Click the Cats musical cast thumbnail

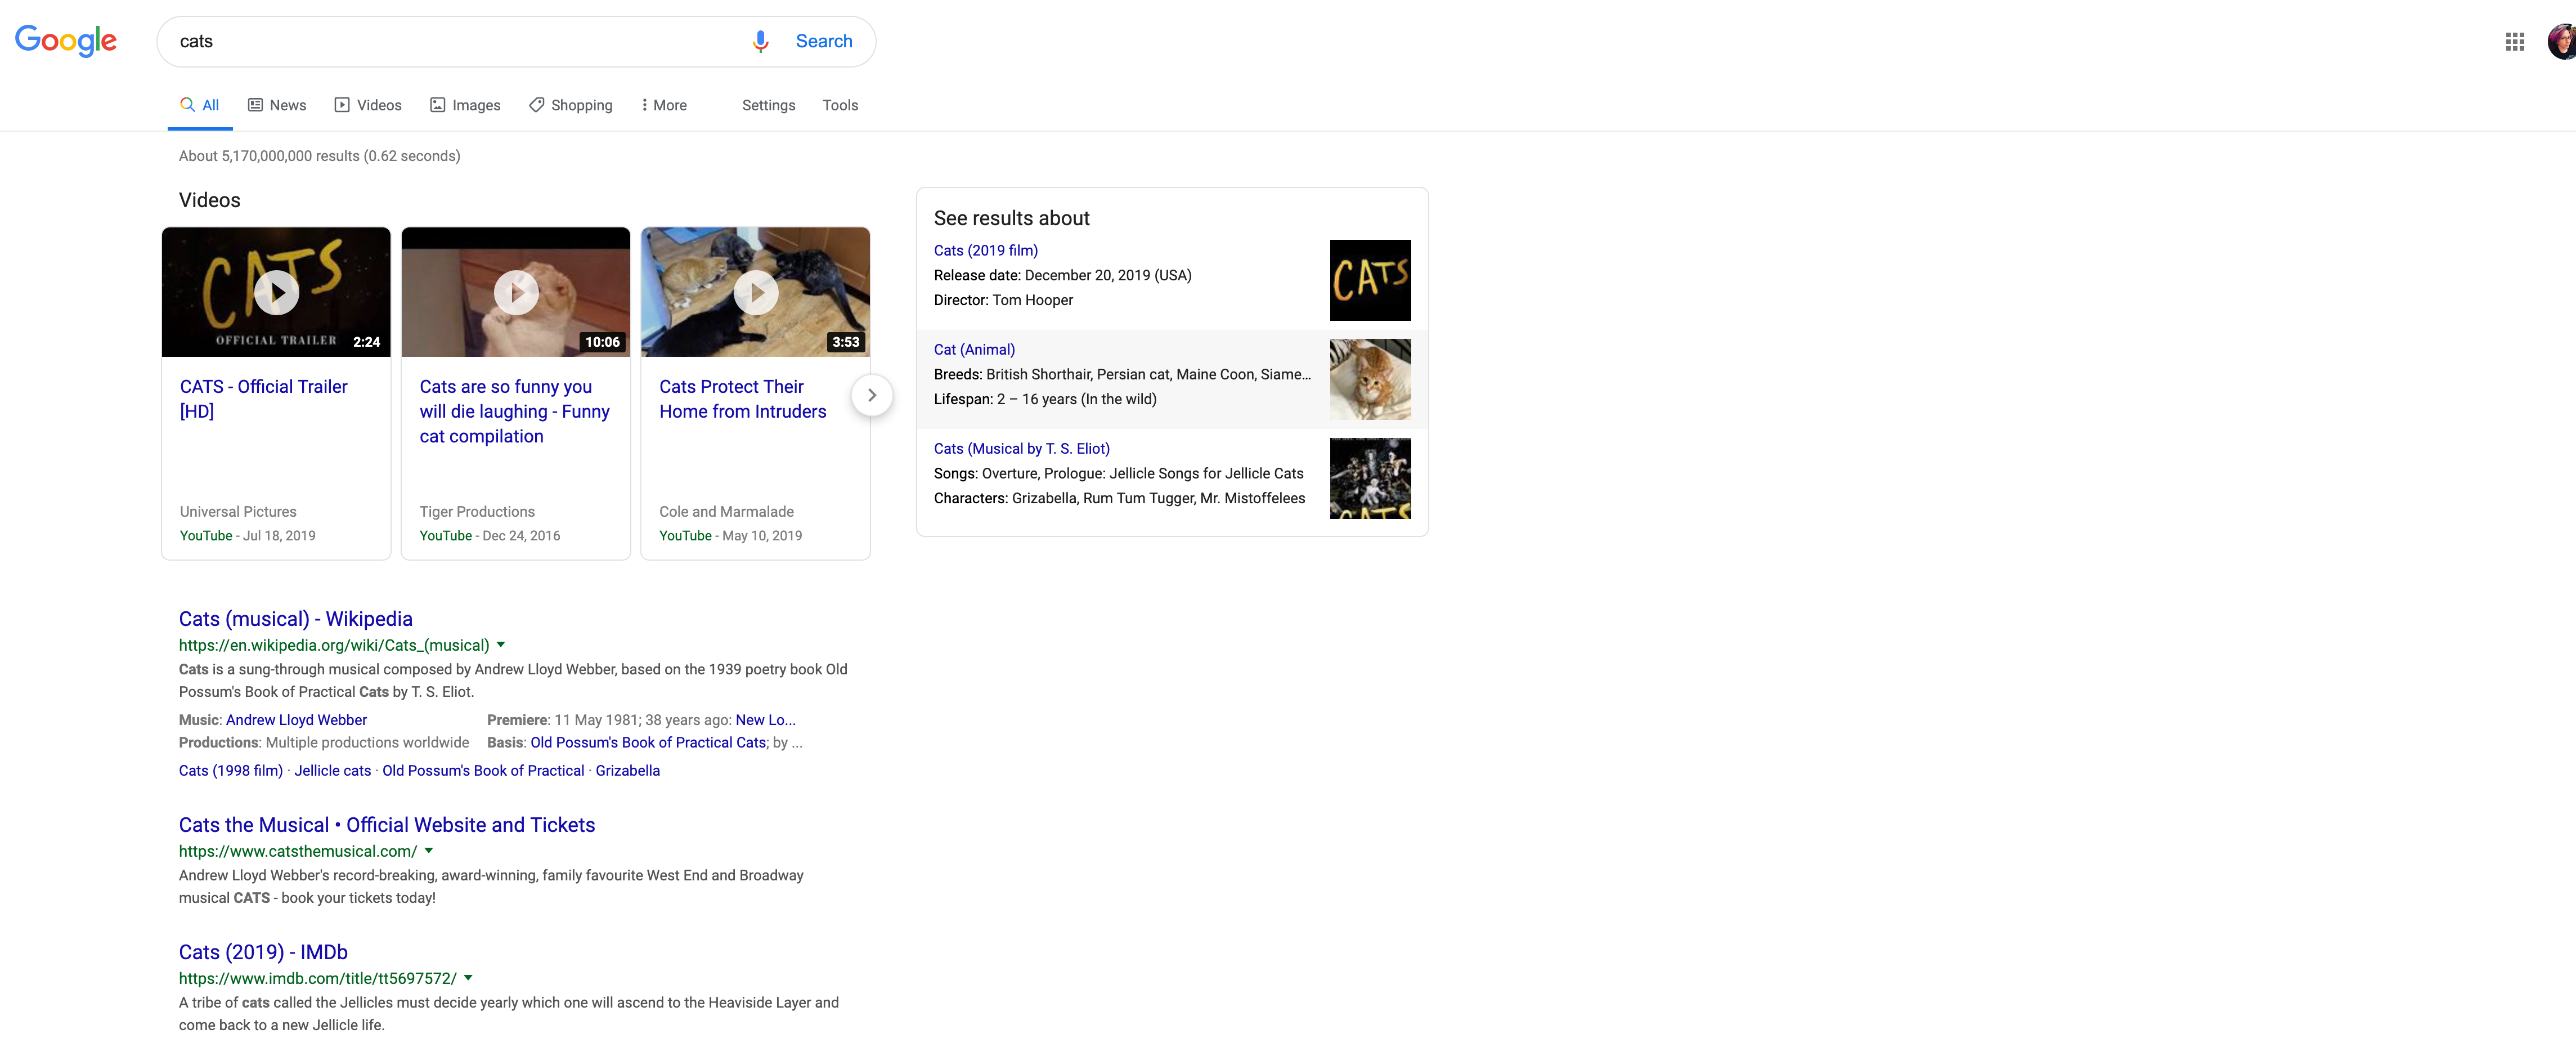(x=1370, y=478)
